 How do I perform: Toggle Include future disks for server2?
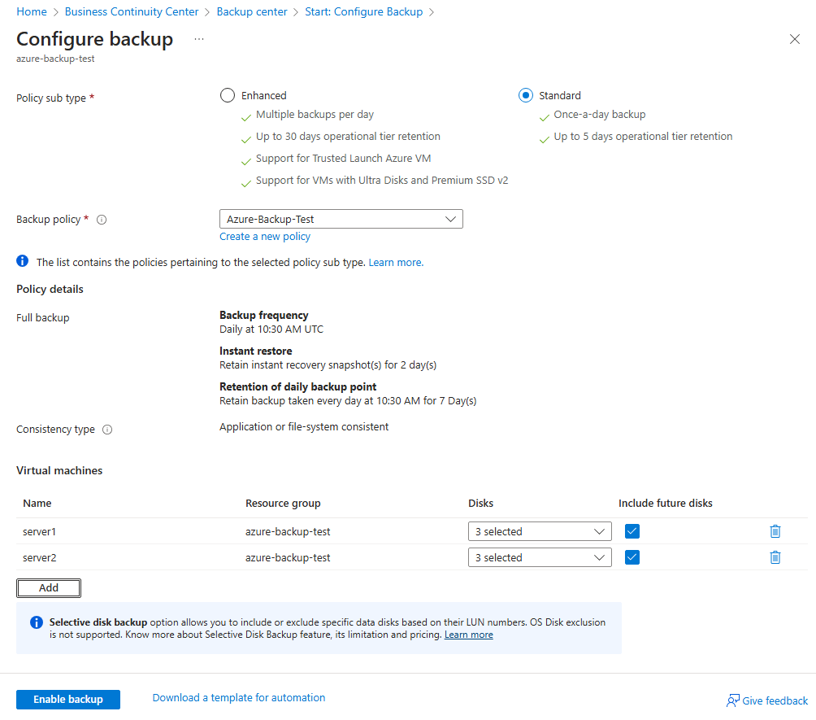click(632, 557)
